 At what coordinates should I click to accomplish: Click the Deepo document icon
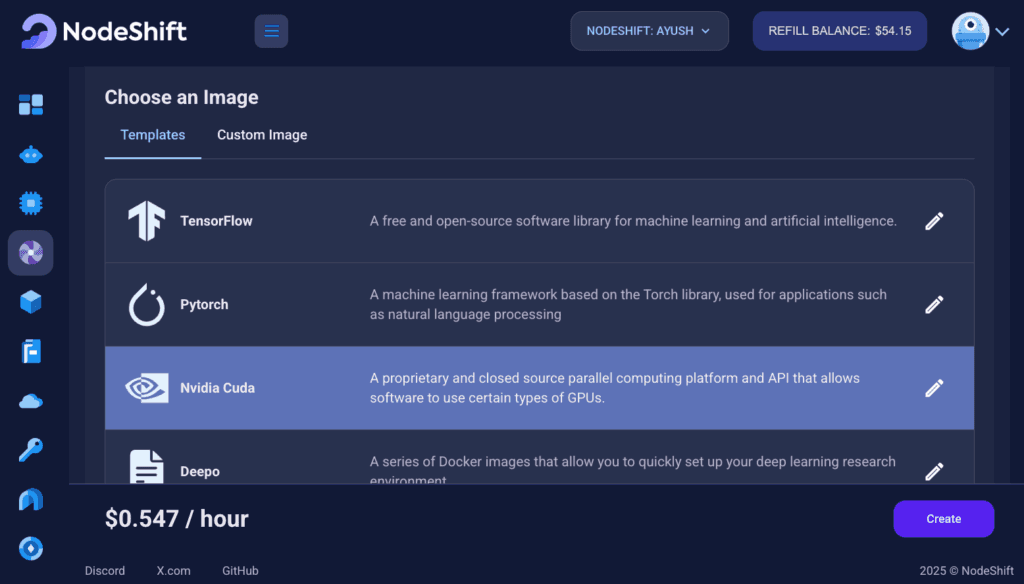146,467
